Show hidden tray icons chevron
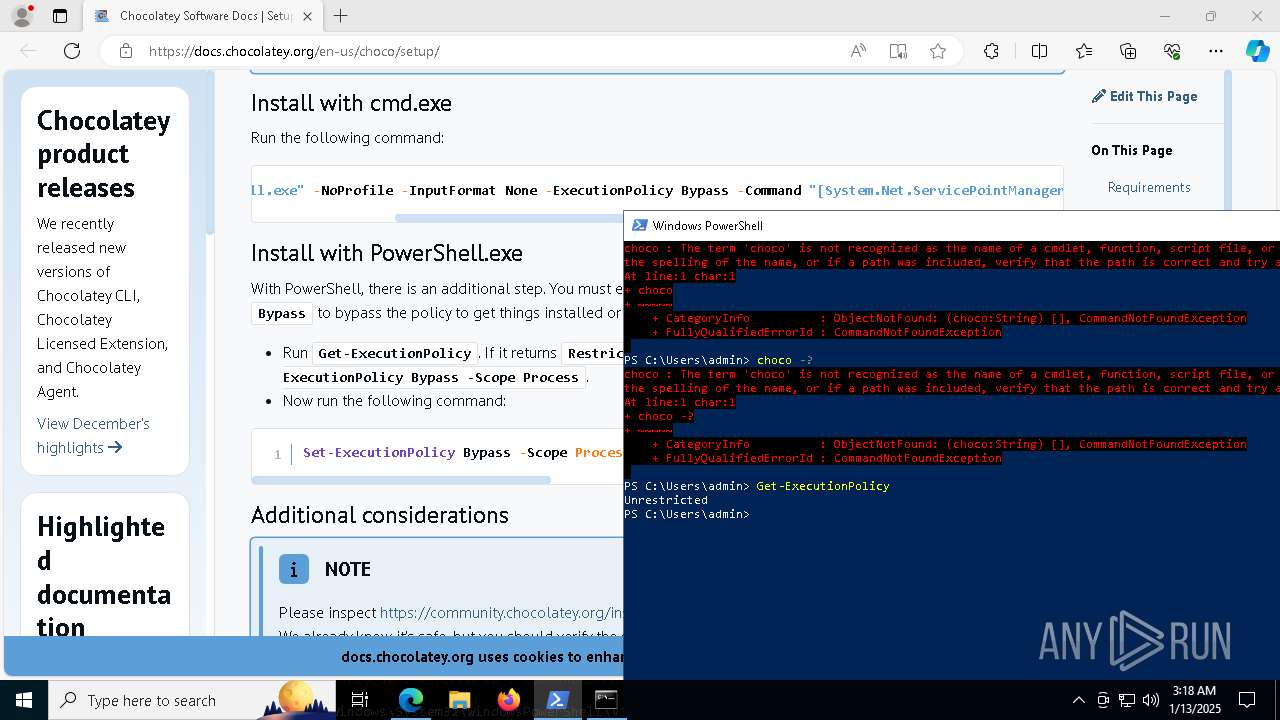Viewport: 1280px width, 720px height. click(x=1078, y=700)
